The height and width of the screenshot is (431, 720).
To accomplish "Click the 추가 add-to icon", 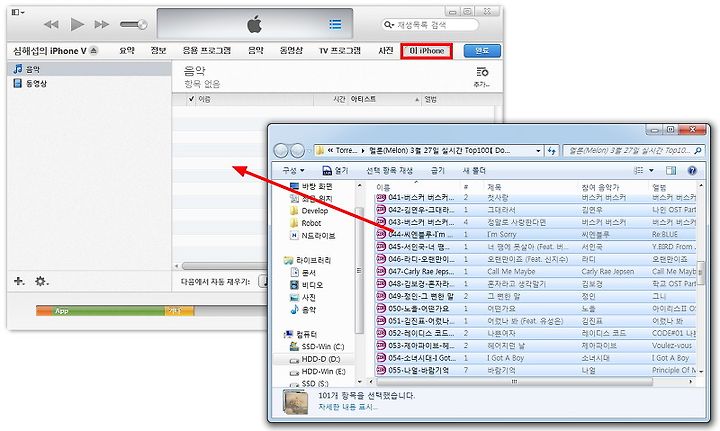I will 482,77.
